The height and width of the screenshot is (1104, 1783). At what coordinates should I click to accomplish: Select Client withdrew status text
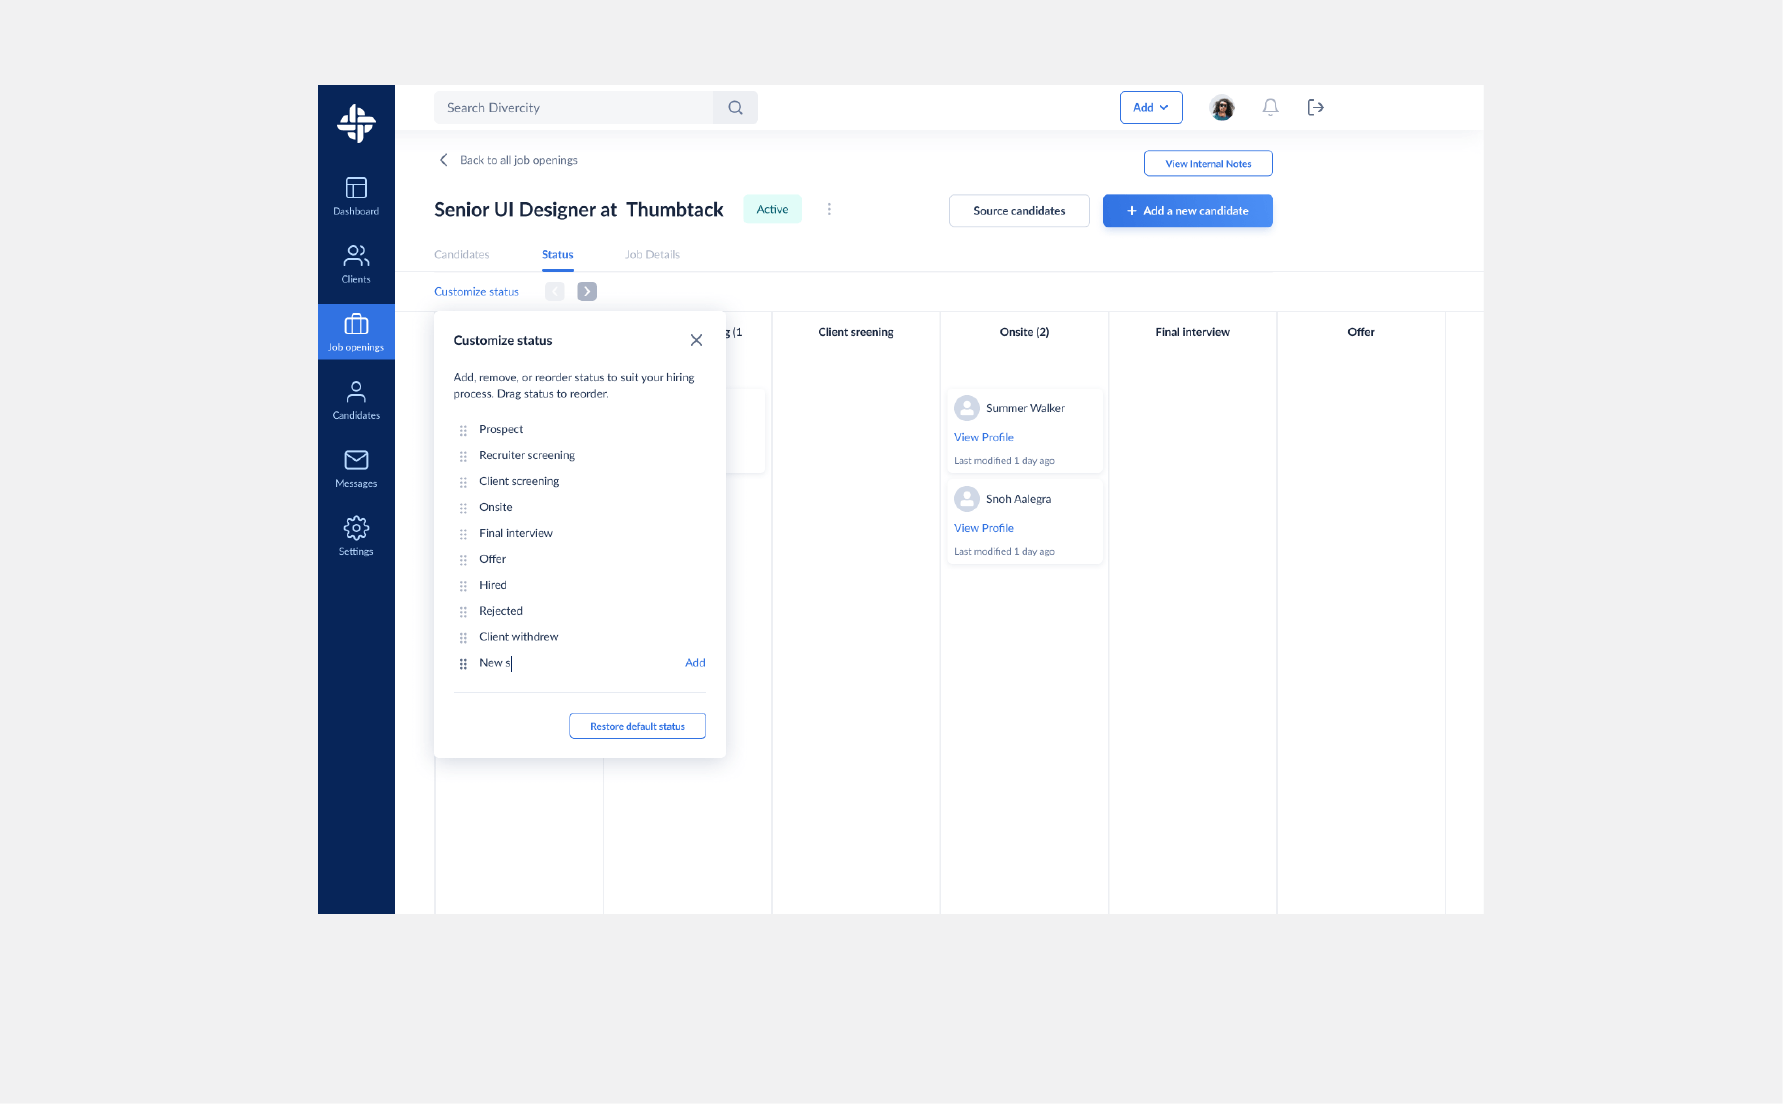[519, 637]
